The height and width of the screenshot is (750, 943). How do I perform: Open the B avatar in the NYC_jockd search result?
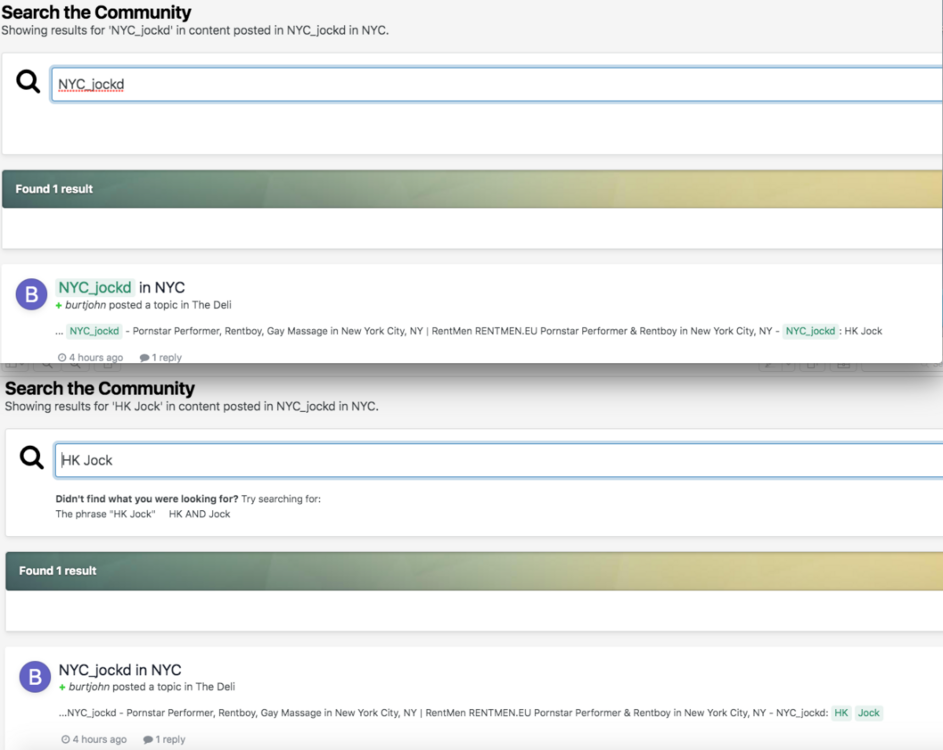click(32, 295)
